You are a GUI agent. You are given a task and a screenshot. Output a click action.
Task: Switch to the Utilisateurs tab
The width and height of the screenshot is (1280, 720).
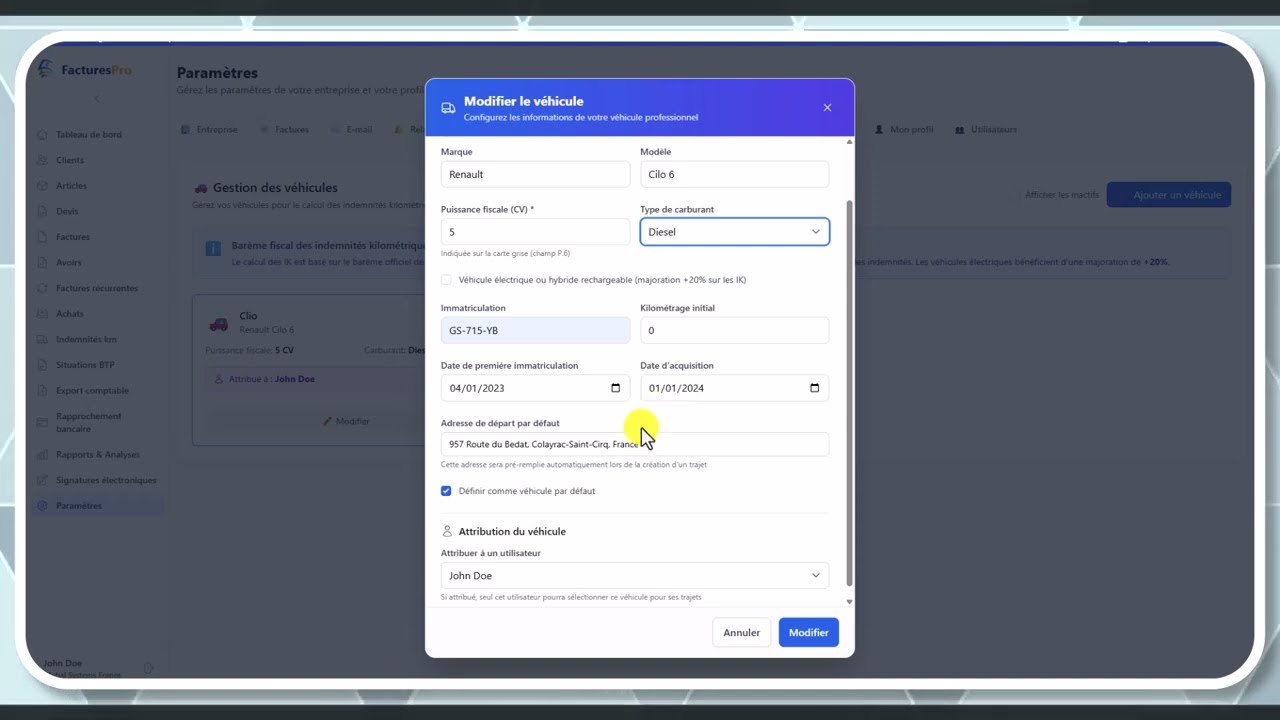986,130
